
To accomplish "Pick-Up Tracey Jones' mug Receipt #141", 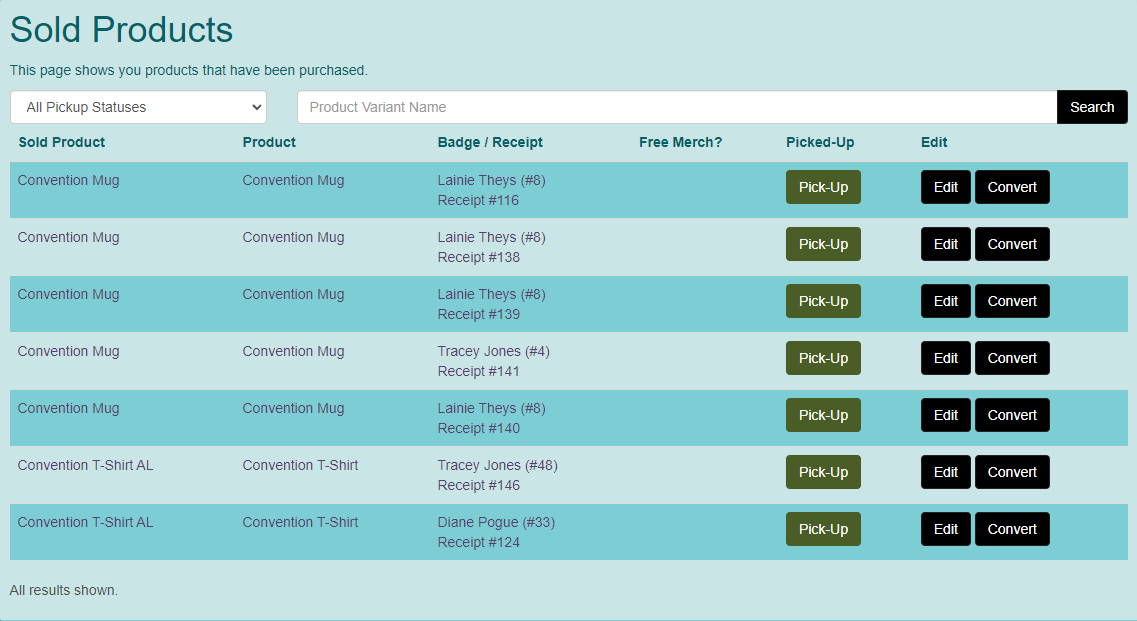I will pyautogui.click(x=823, y=358).
